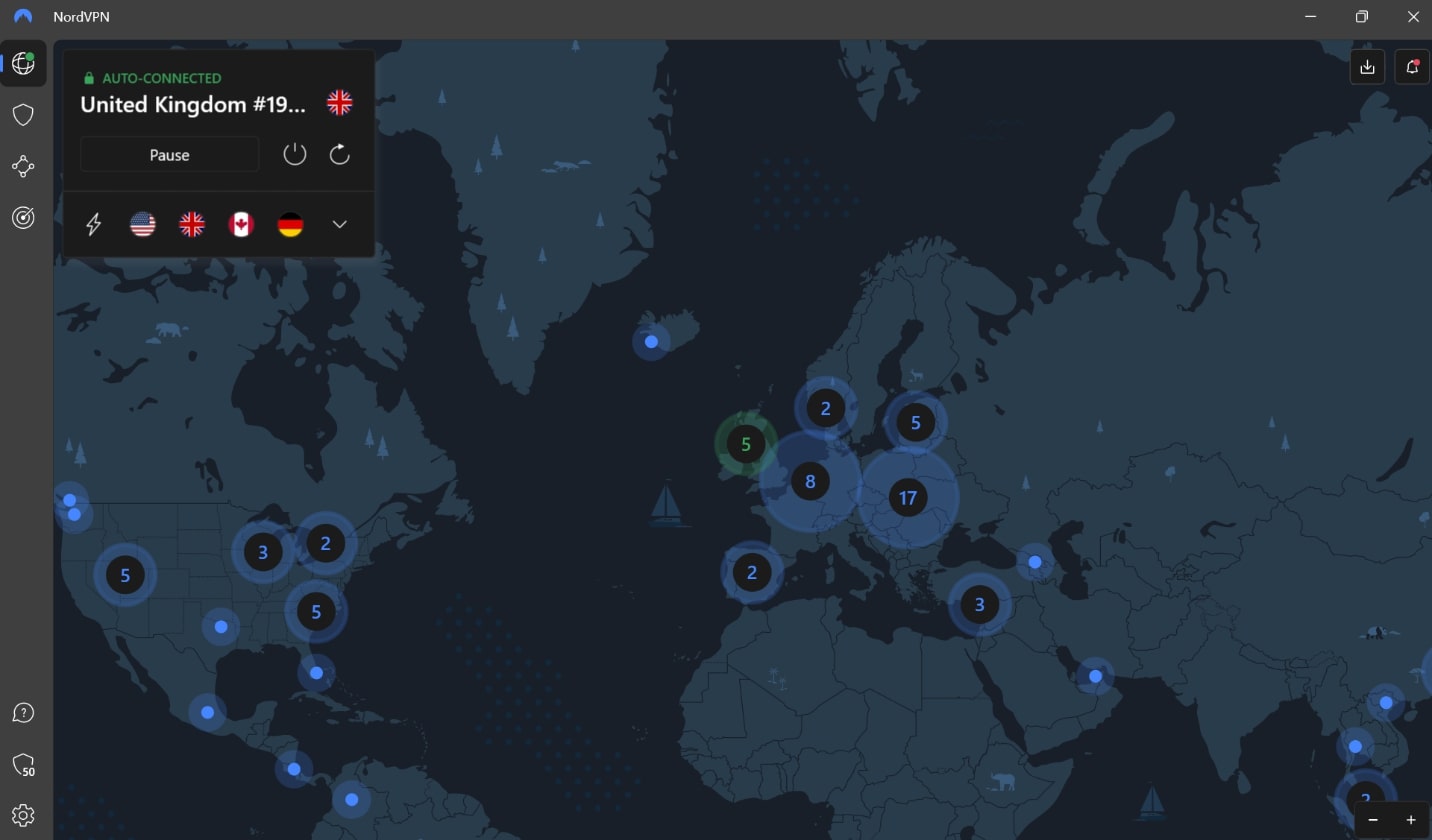The image size is (1432, 840).
Task: Click the AUTO-CONNECTED status label
Action: (x=162, y=78)
